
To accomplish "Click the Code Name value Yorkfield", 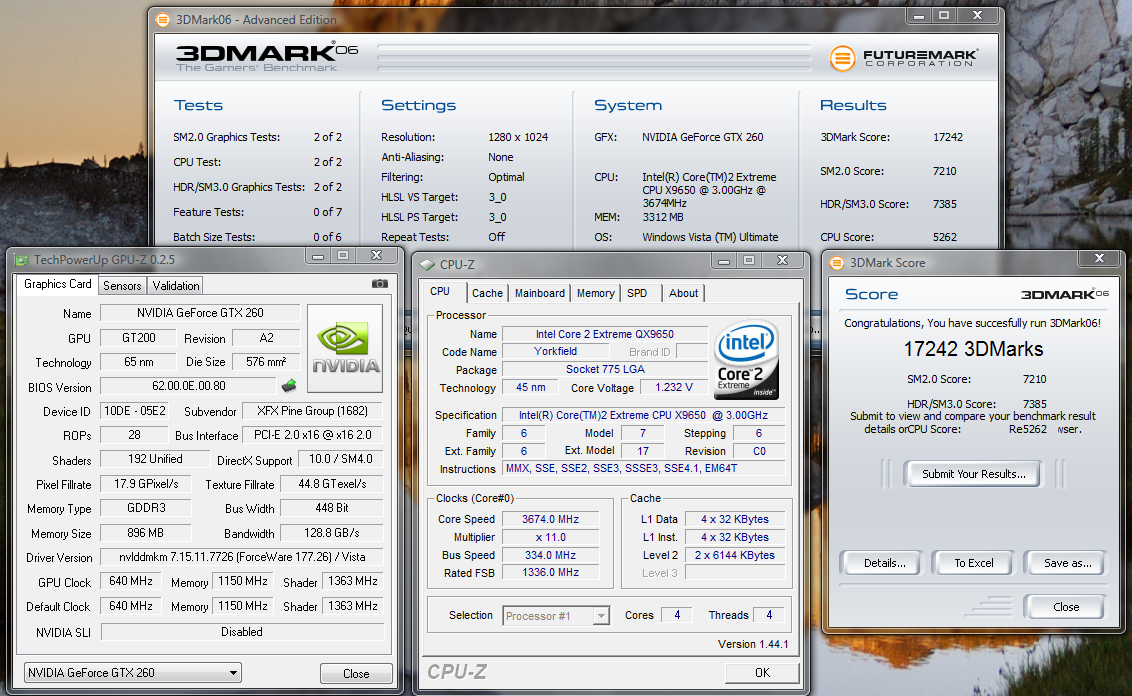I will (x=555, y=352).
